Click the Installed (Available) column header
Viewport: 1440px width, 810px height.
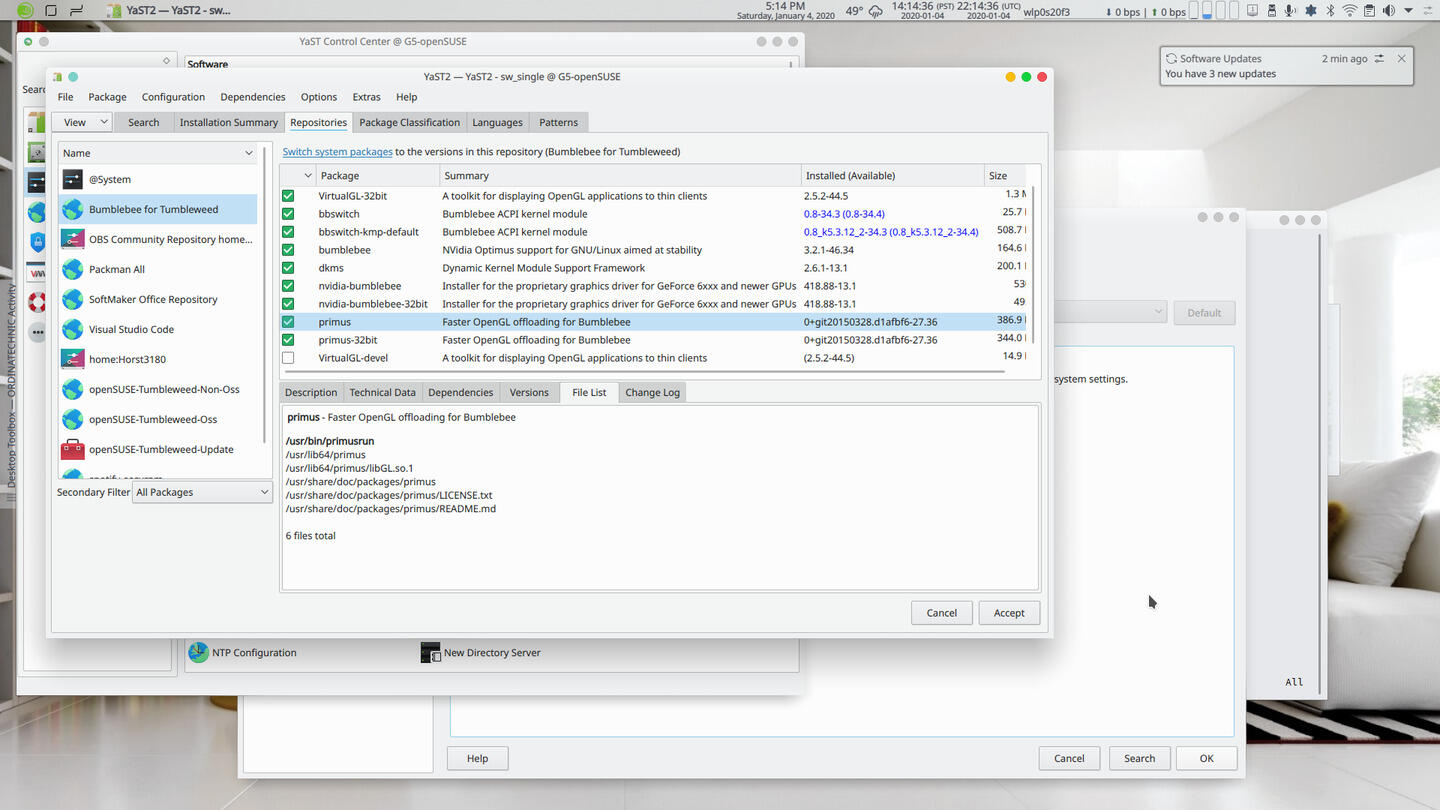pyautogui.click(x=892, y=175)
